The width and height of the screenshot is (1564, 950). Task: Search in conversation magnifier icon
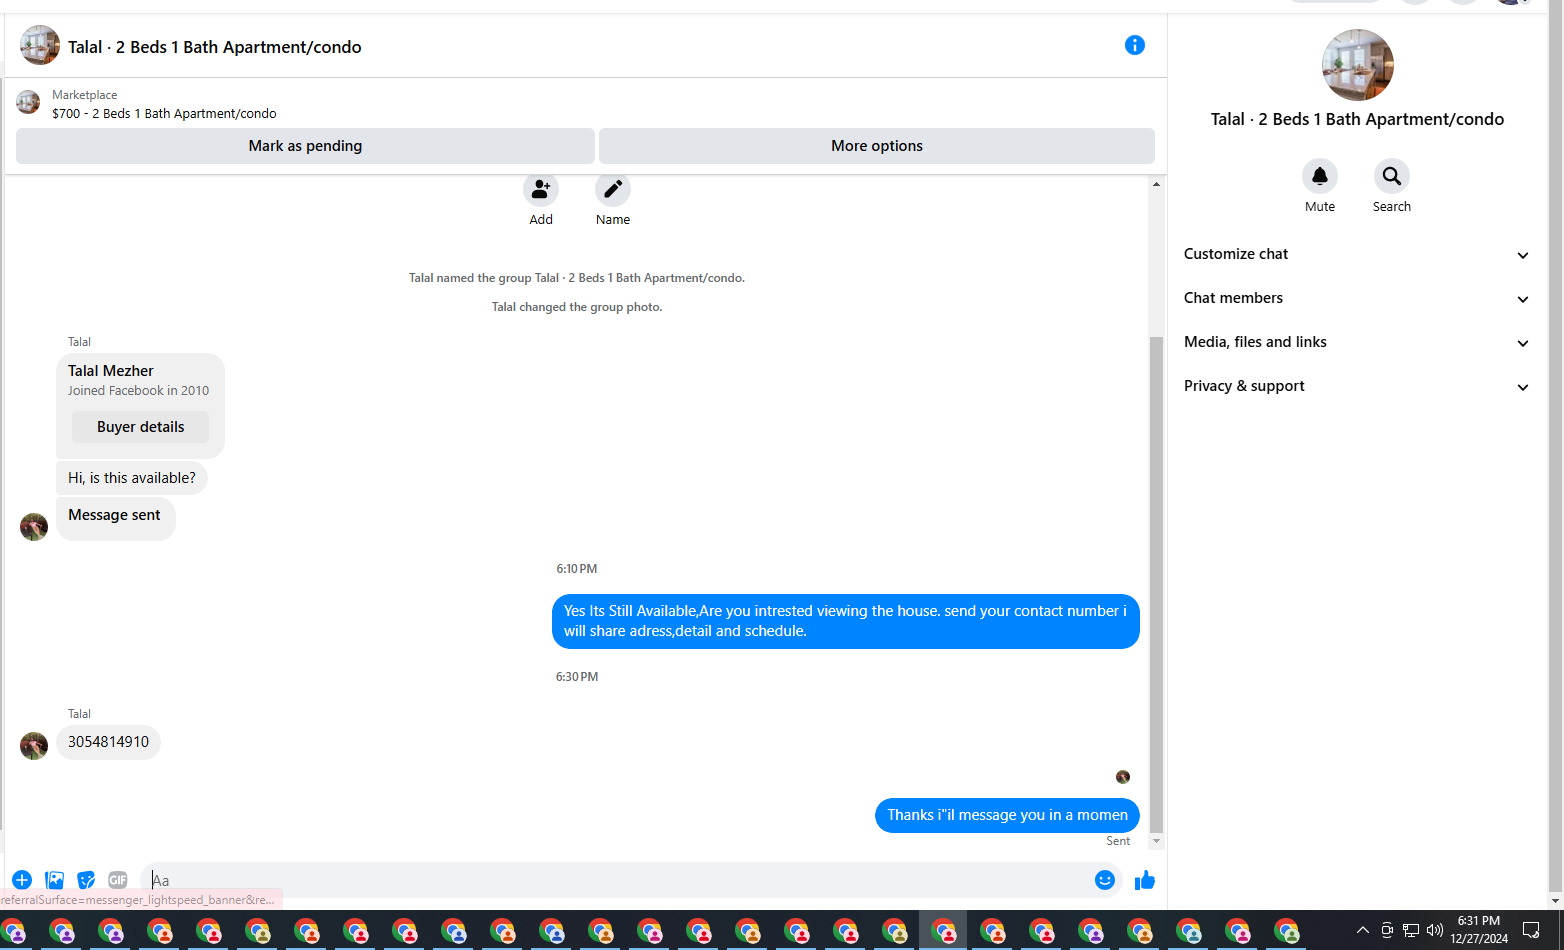tap(1392, 177)
